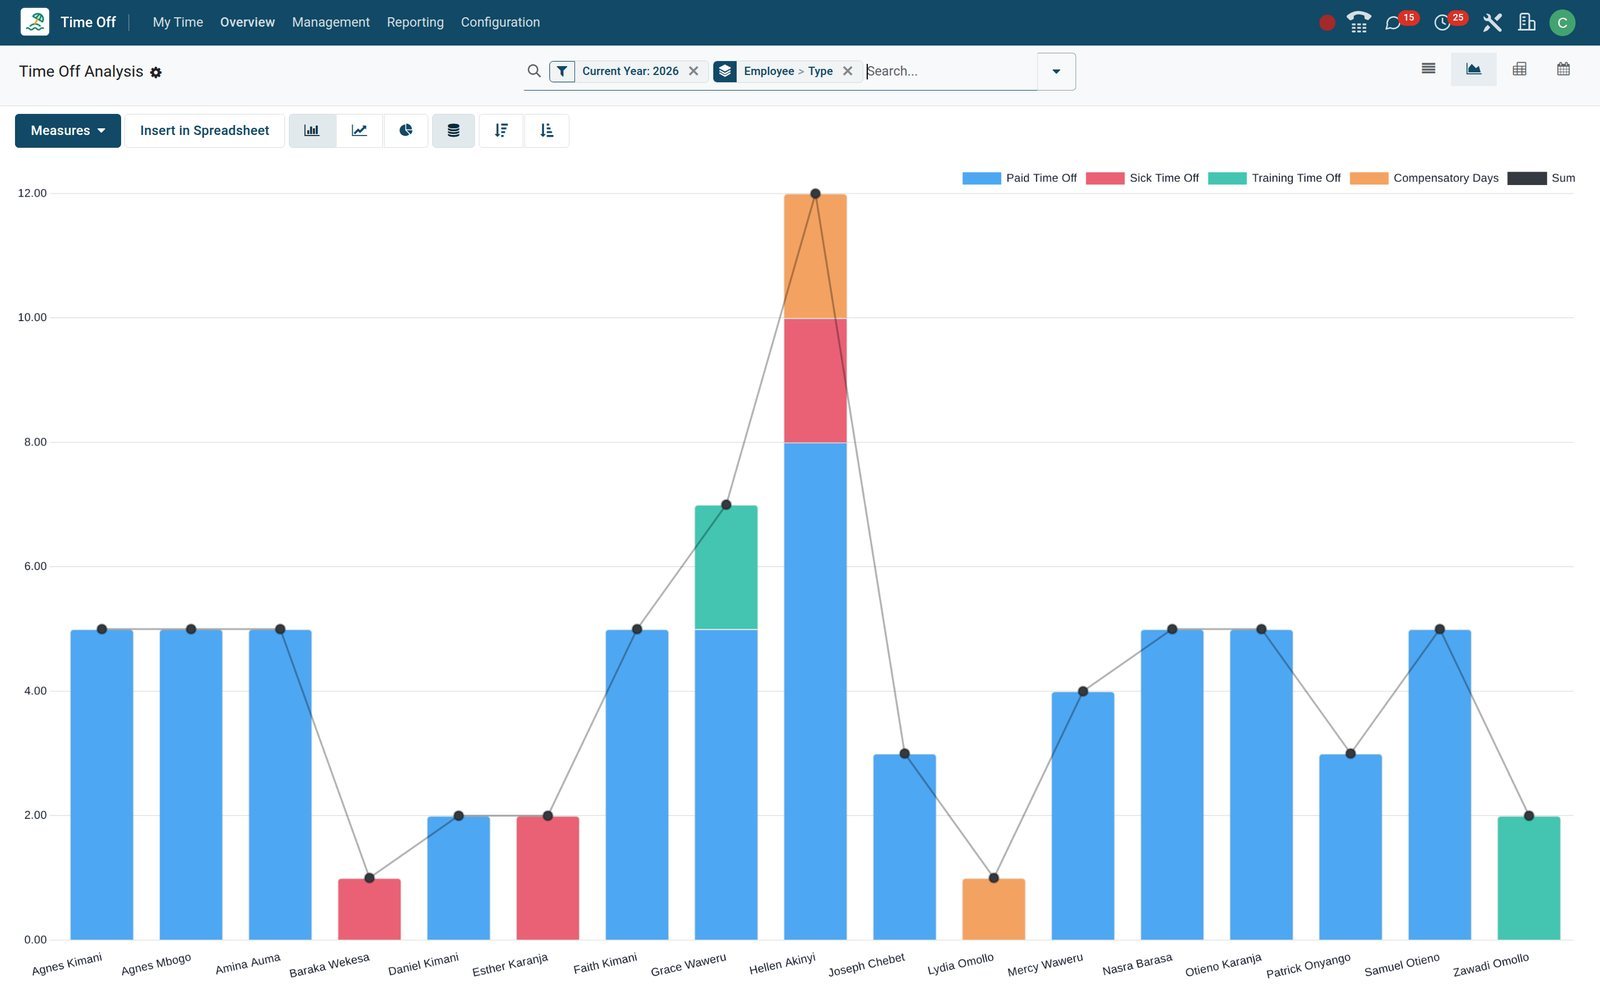Click the group-by layers icon on Employee facet

point(725,71)
